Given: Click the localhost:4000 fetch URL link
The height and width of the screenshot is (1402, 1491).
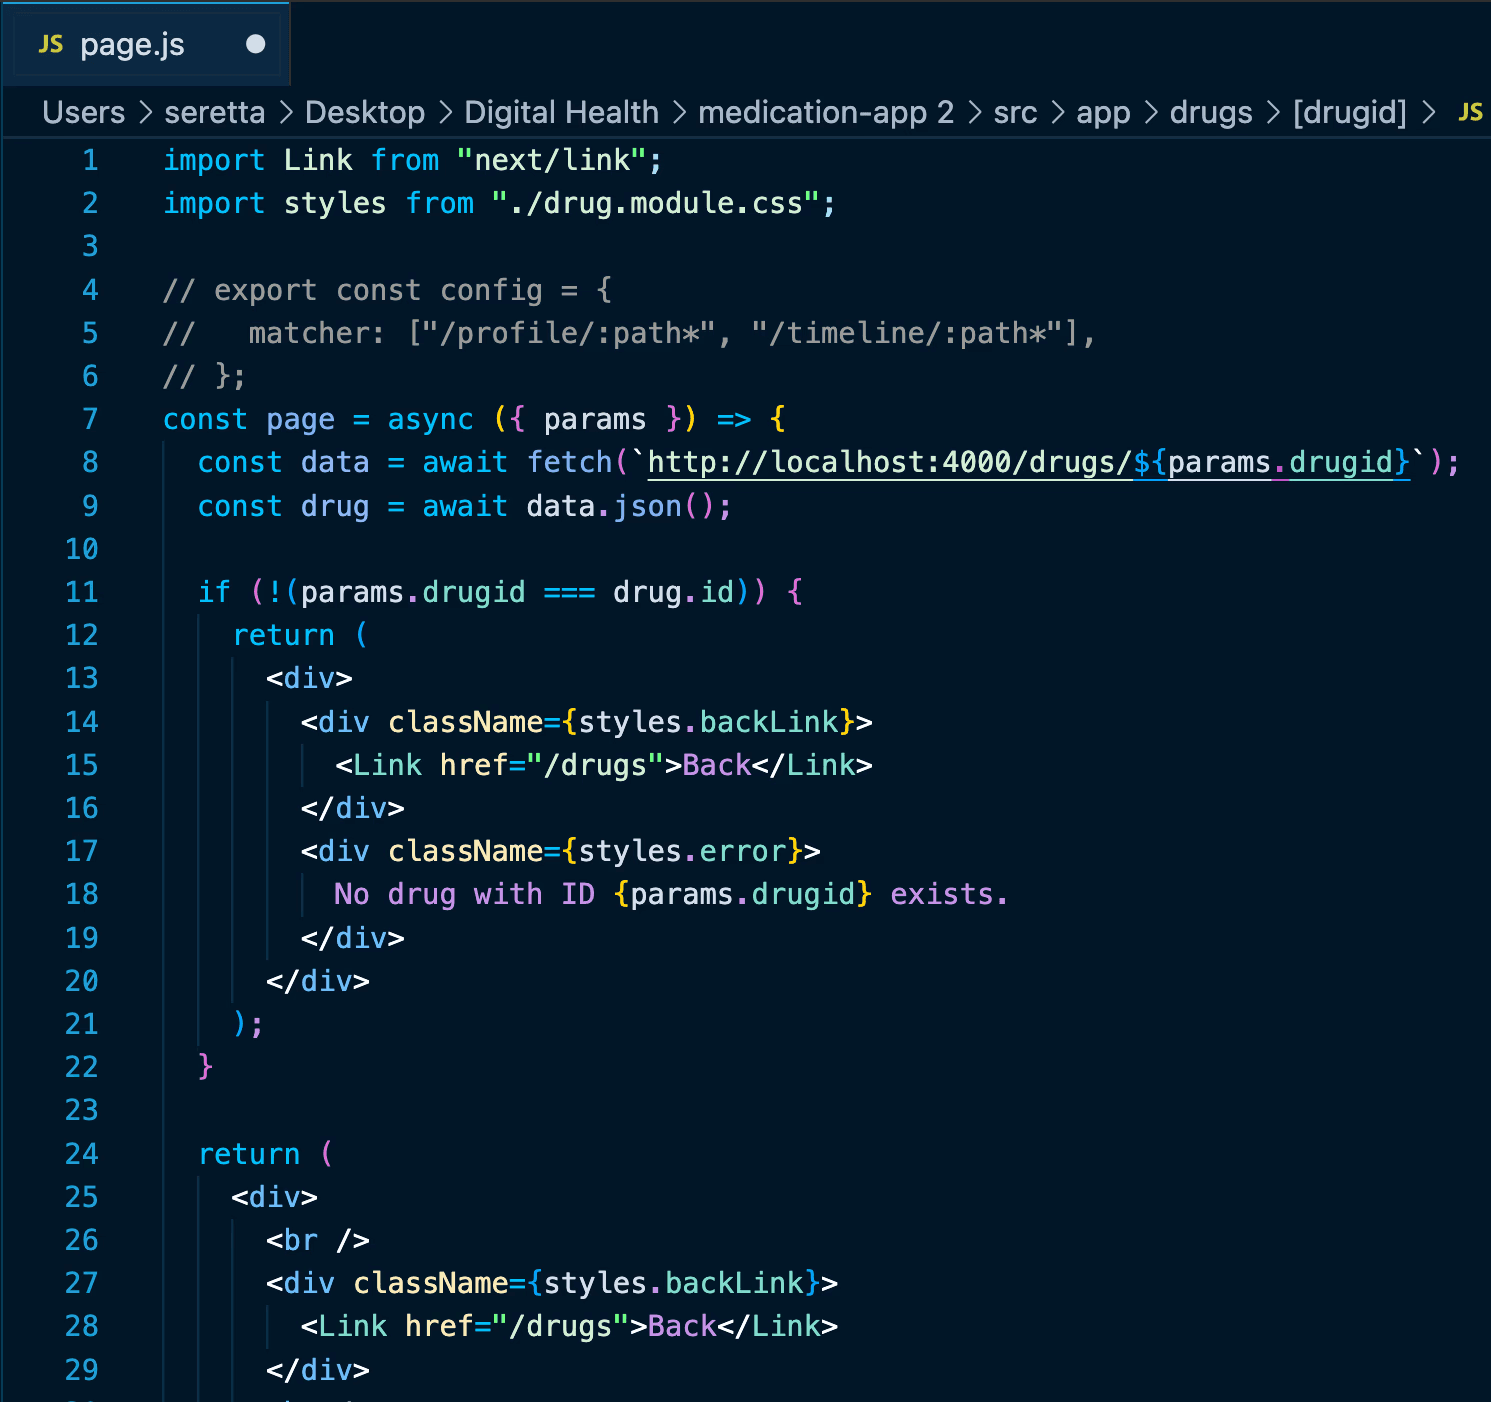Looking at the screenshot, I should click(1029, 462).
